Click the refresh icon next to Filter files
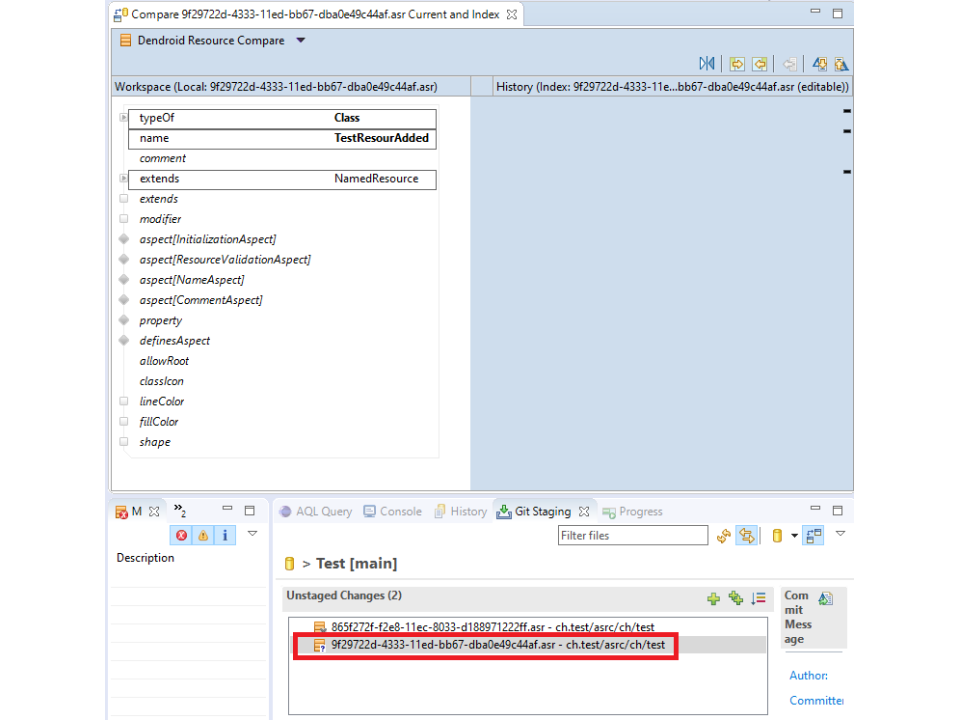 point(724,536)
